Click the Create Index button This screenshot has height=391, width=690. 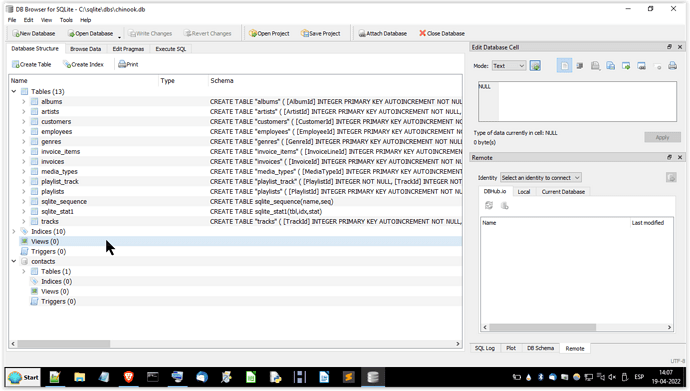point(84,64)
